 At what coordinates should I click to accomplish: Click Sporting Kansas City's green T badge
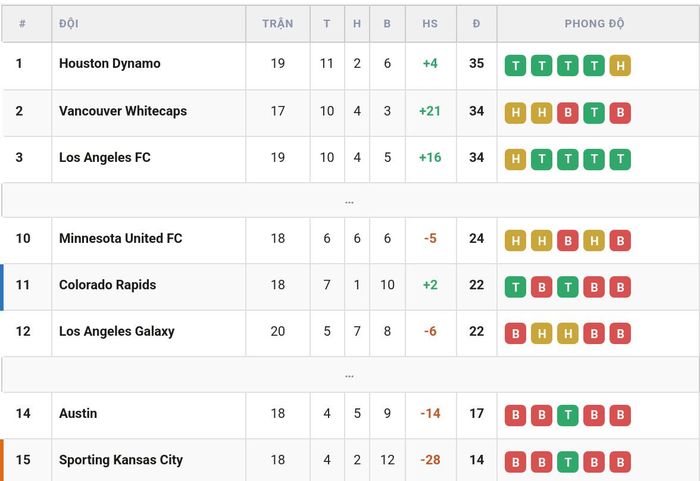pyautogui.click(x=568, y=462)
